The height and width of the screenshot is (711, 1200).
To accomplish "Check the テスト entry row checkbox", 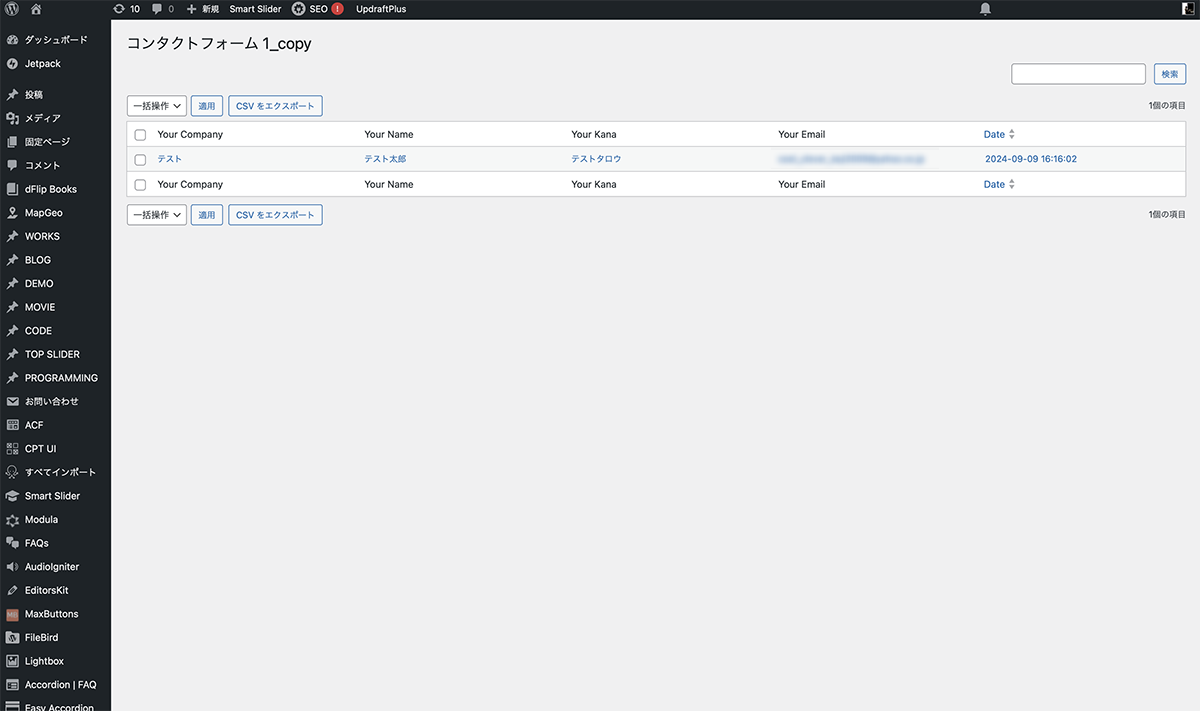I will tap(140, 160).
